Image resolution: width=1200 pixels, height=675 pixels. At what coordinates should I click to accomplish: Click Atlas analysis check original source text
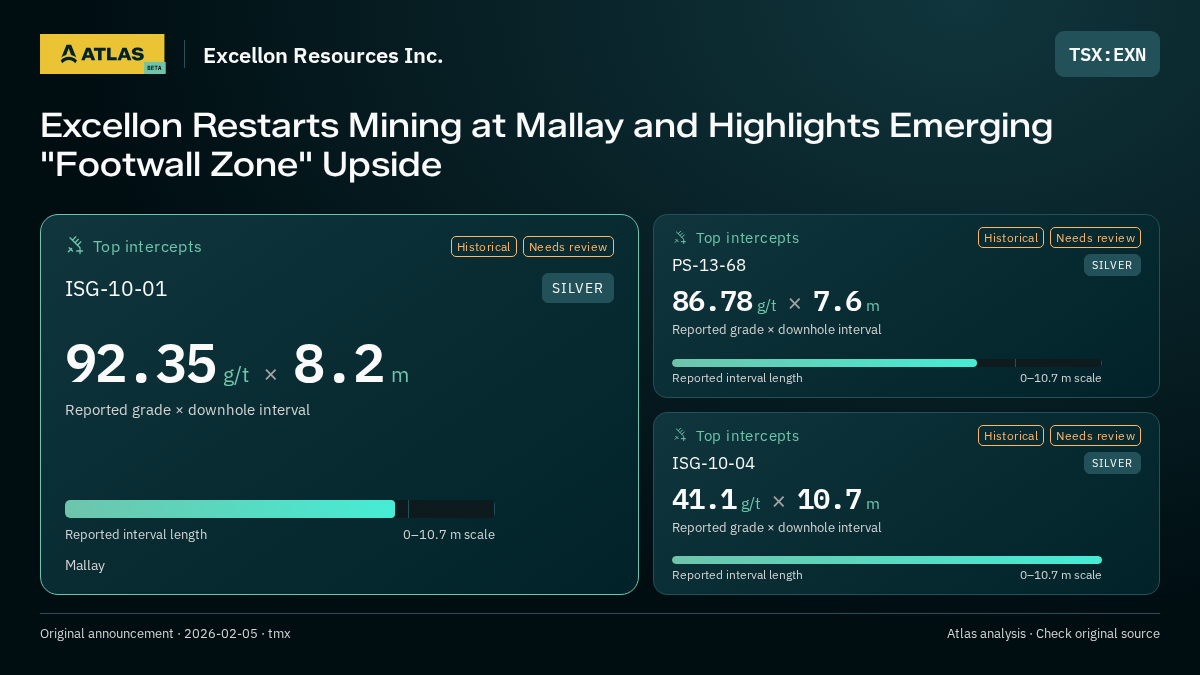click(1053, 634)
